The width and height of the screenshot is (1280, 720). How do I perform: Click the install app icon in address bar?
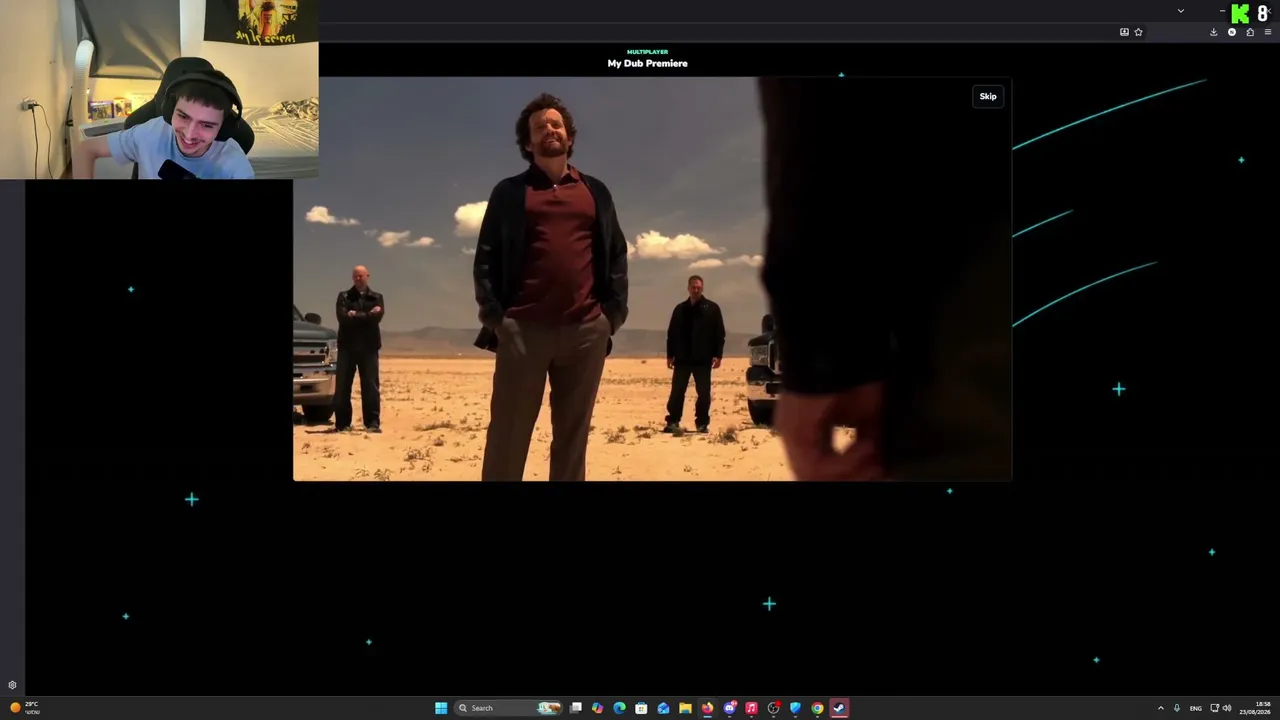click(x=1124, y=32)
